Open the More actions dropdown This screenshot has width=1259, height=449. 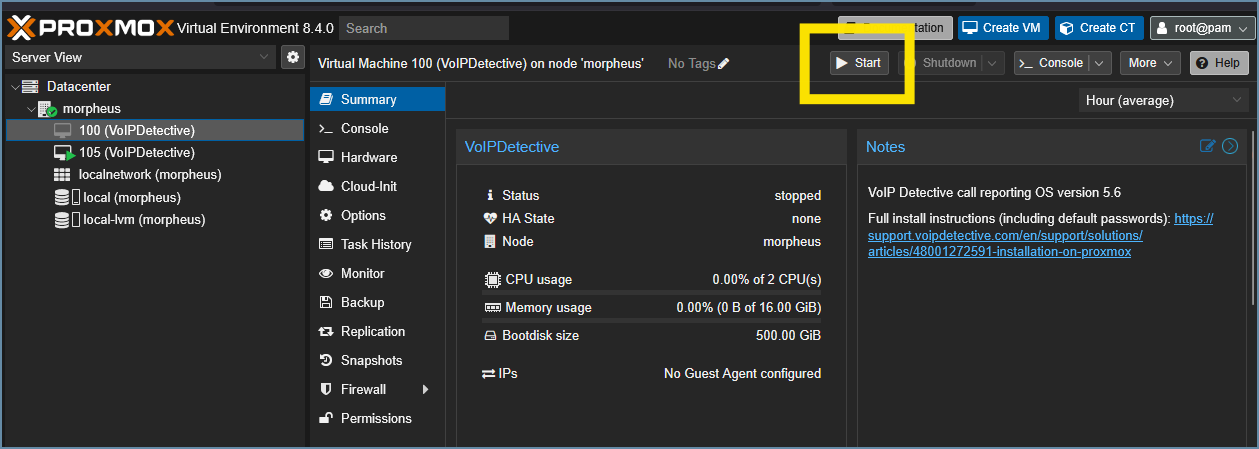click(x=1150, y=63)
